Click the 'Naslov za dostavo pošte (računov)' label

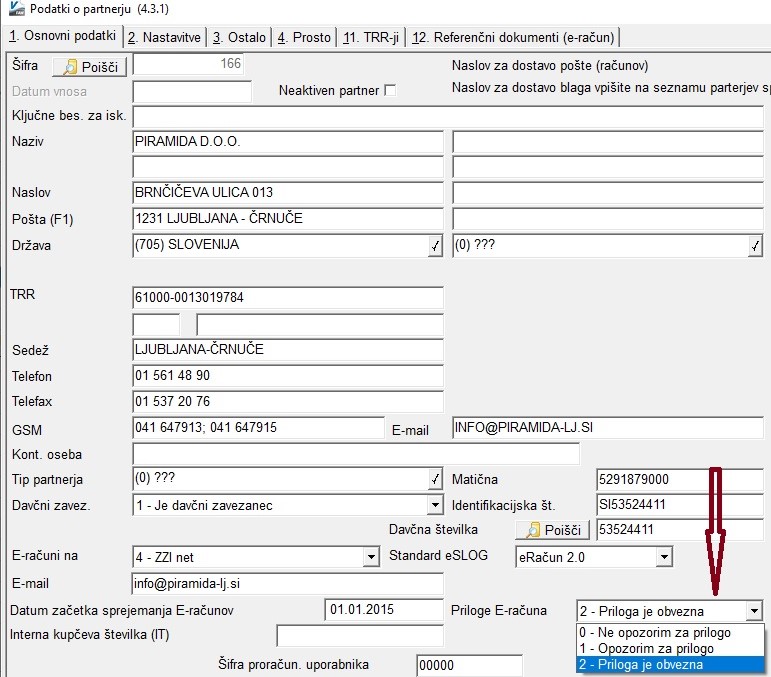coord(550,66)
